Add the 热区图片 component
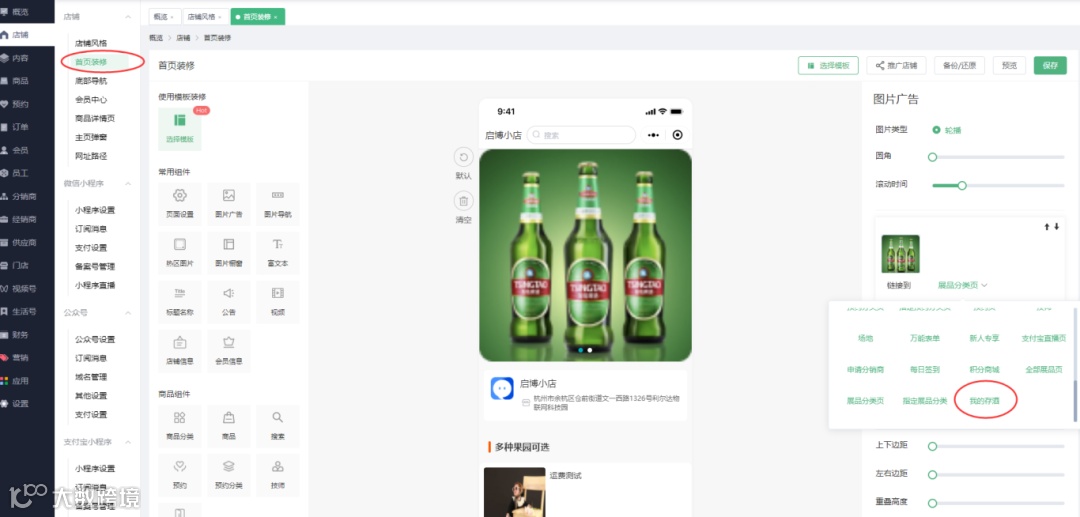The image size is (1080, 517). [x=180, y=253]
